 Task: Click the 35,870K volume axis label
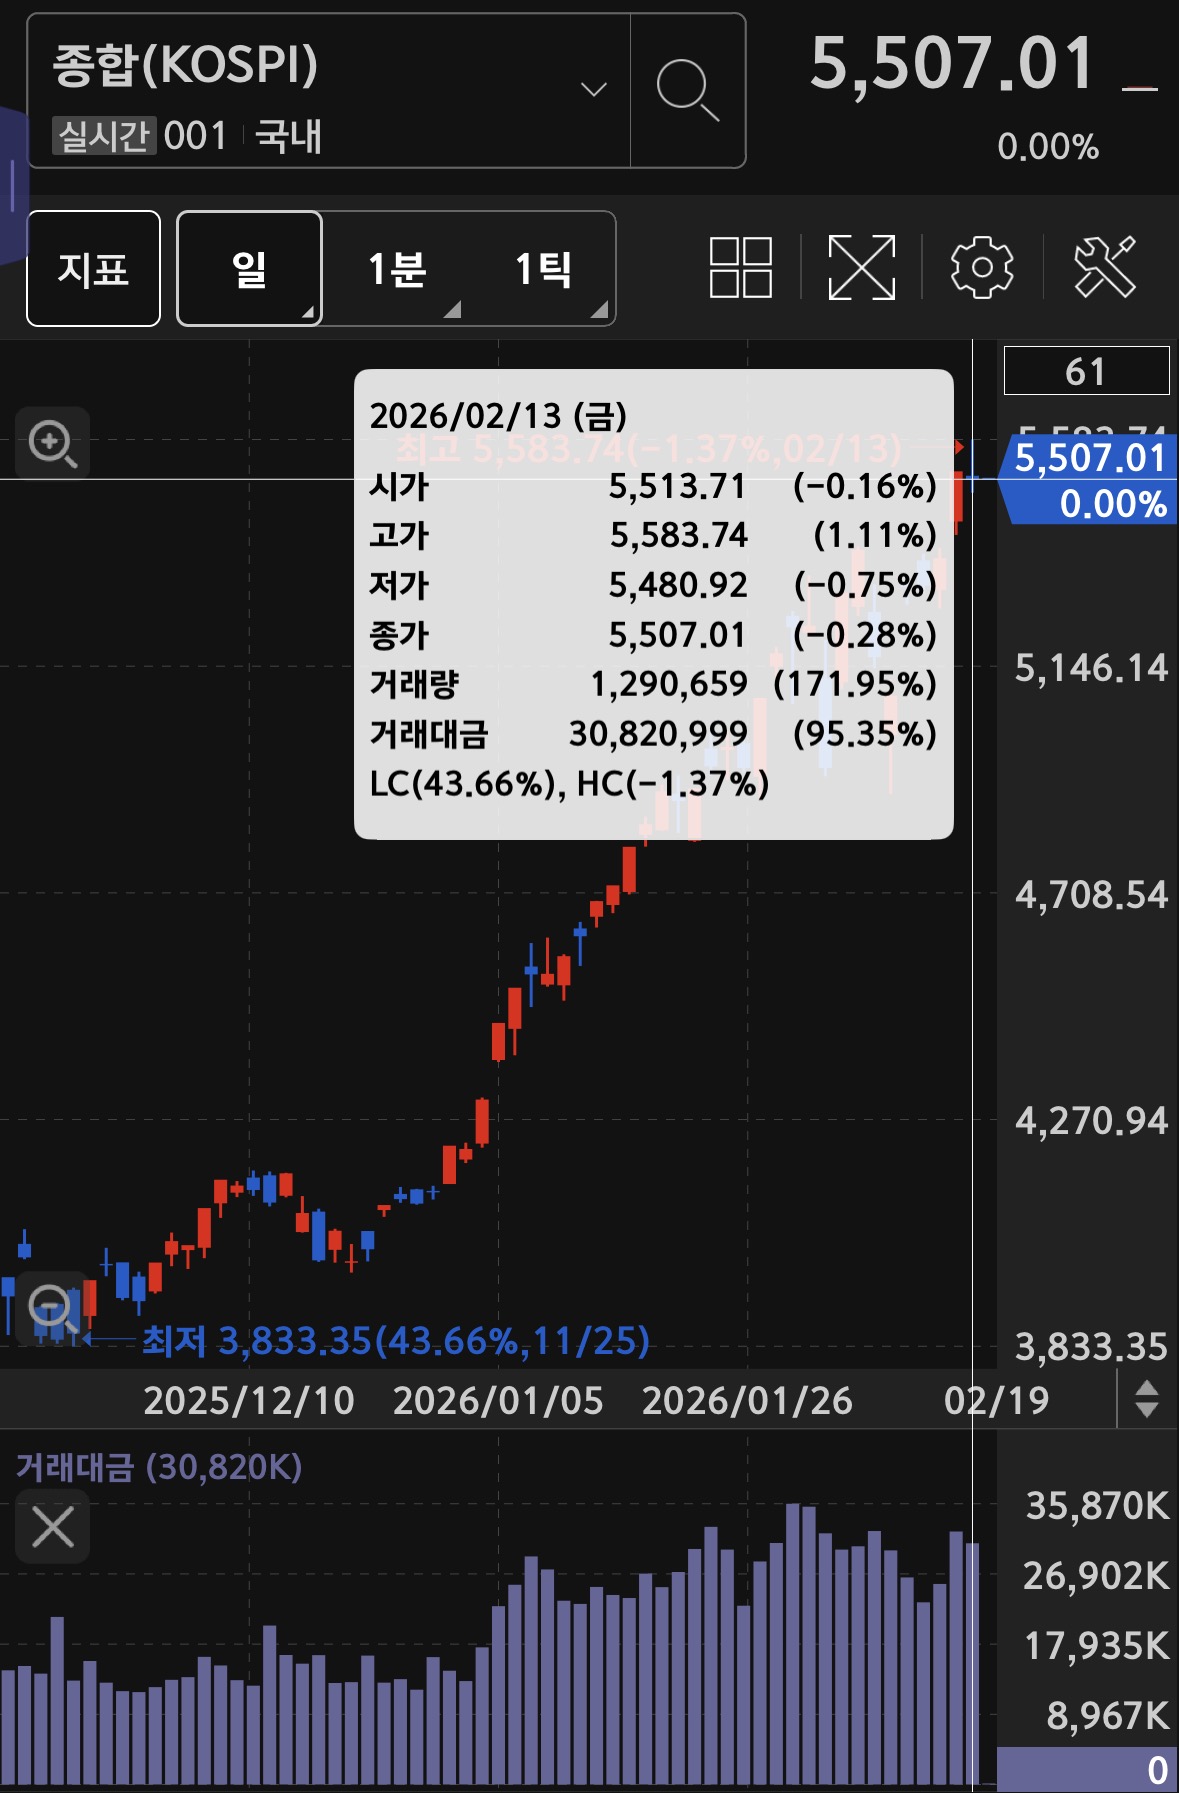pyautogui.click(x=1097, y=1505)
